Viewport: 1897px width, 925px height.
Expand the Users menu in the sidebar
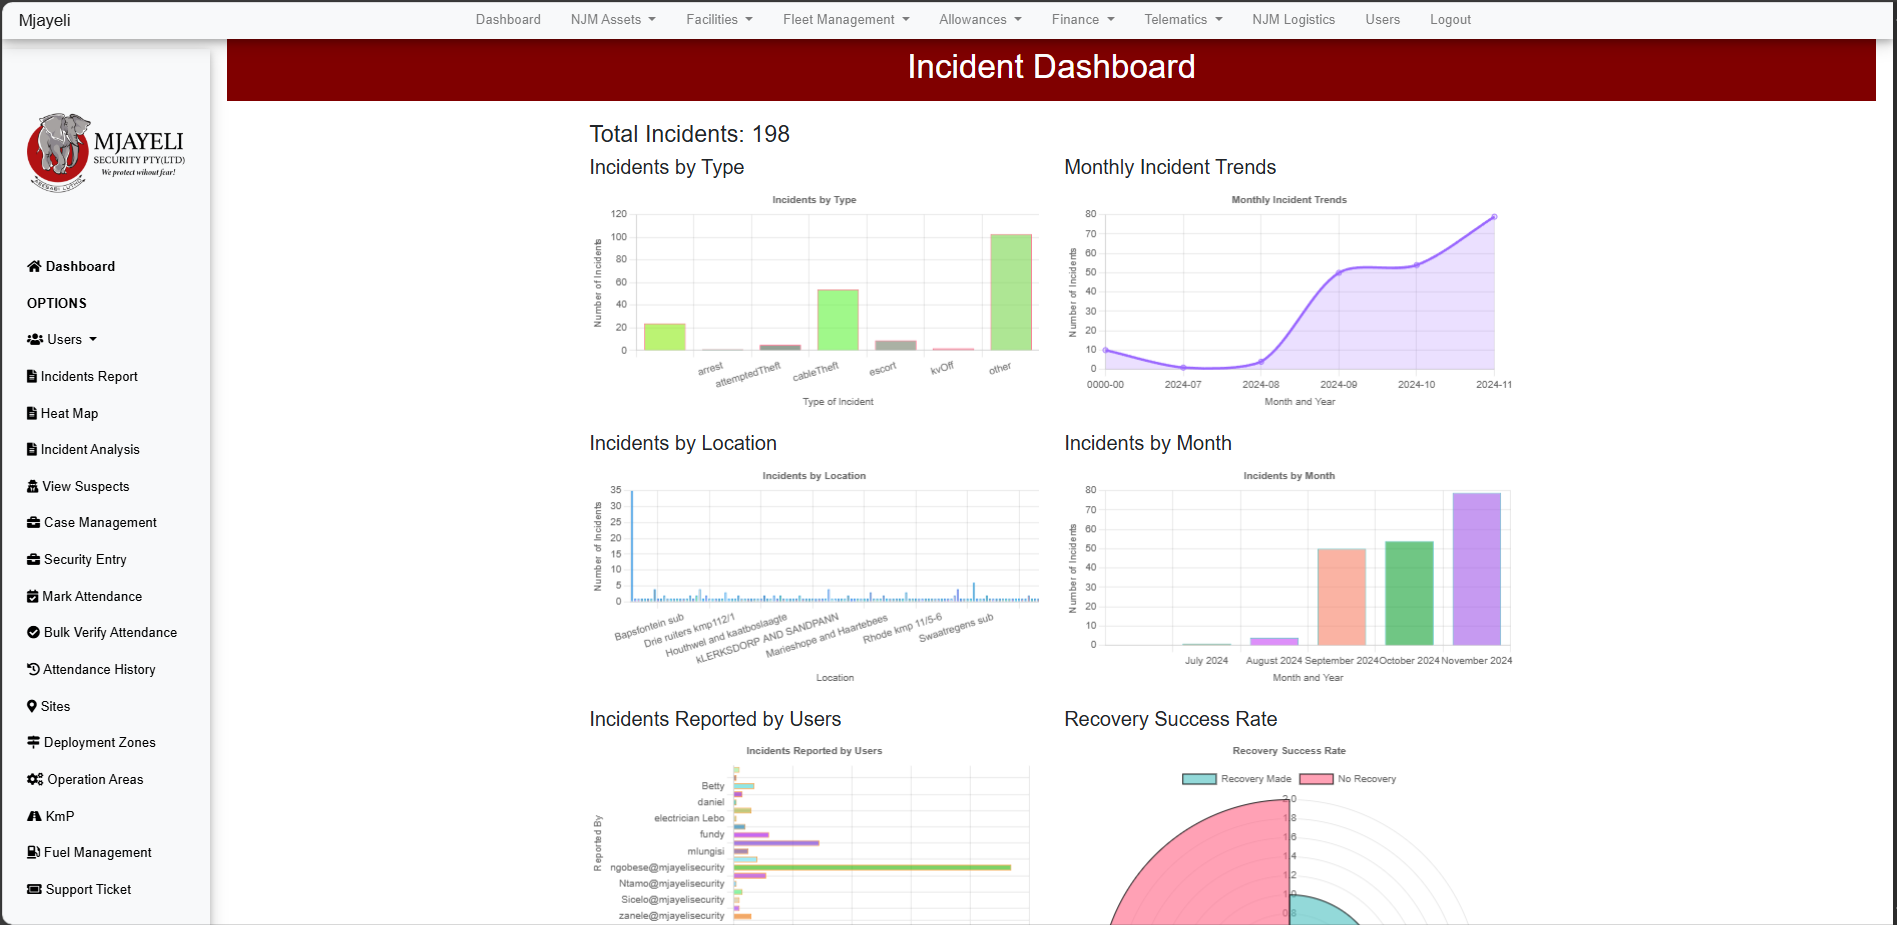(x=62, y=339)
